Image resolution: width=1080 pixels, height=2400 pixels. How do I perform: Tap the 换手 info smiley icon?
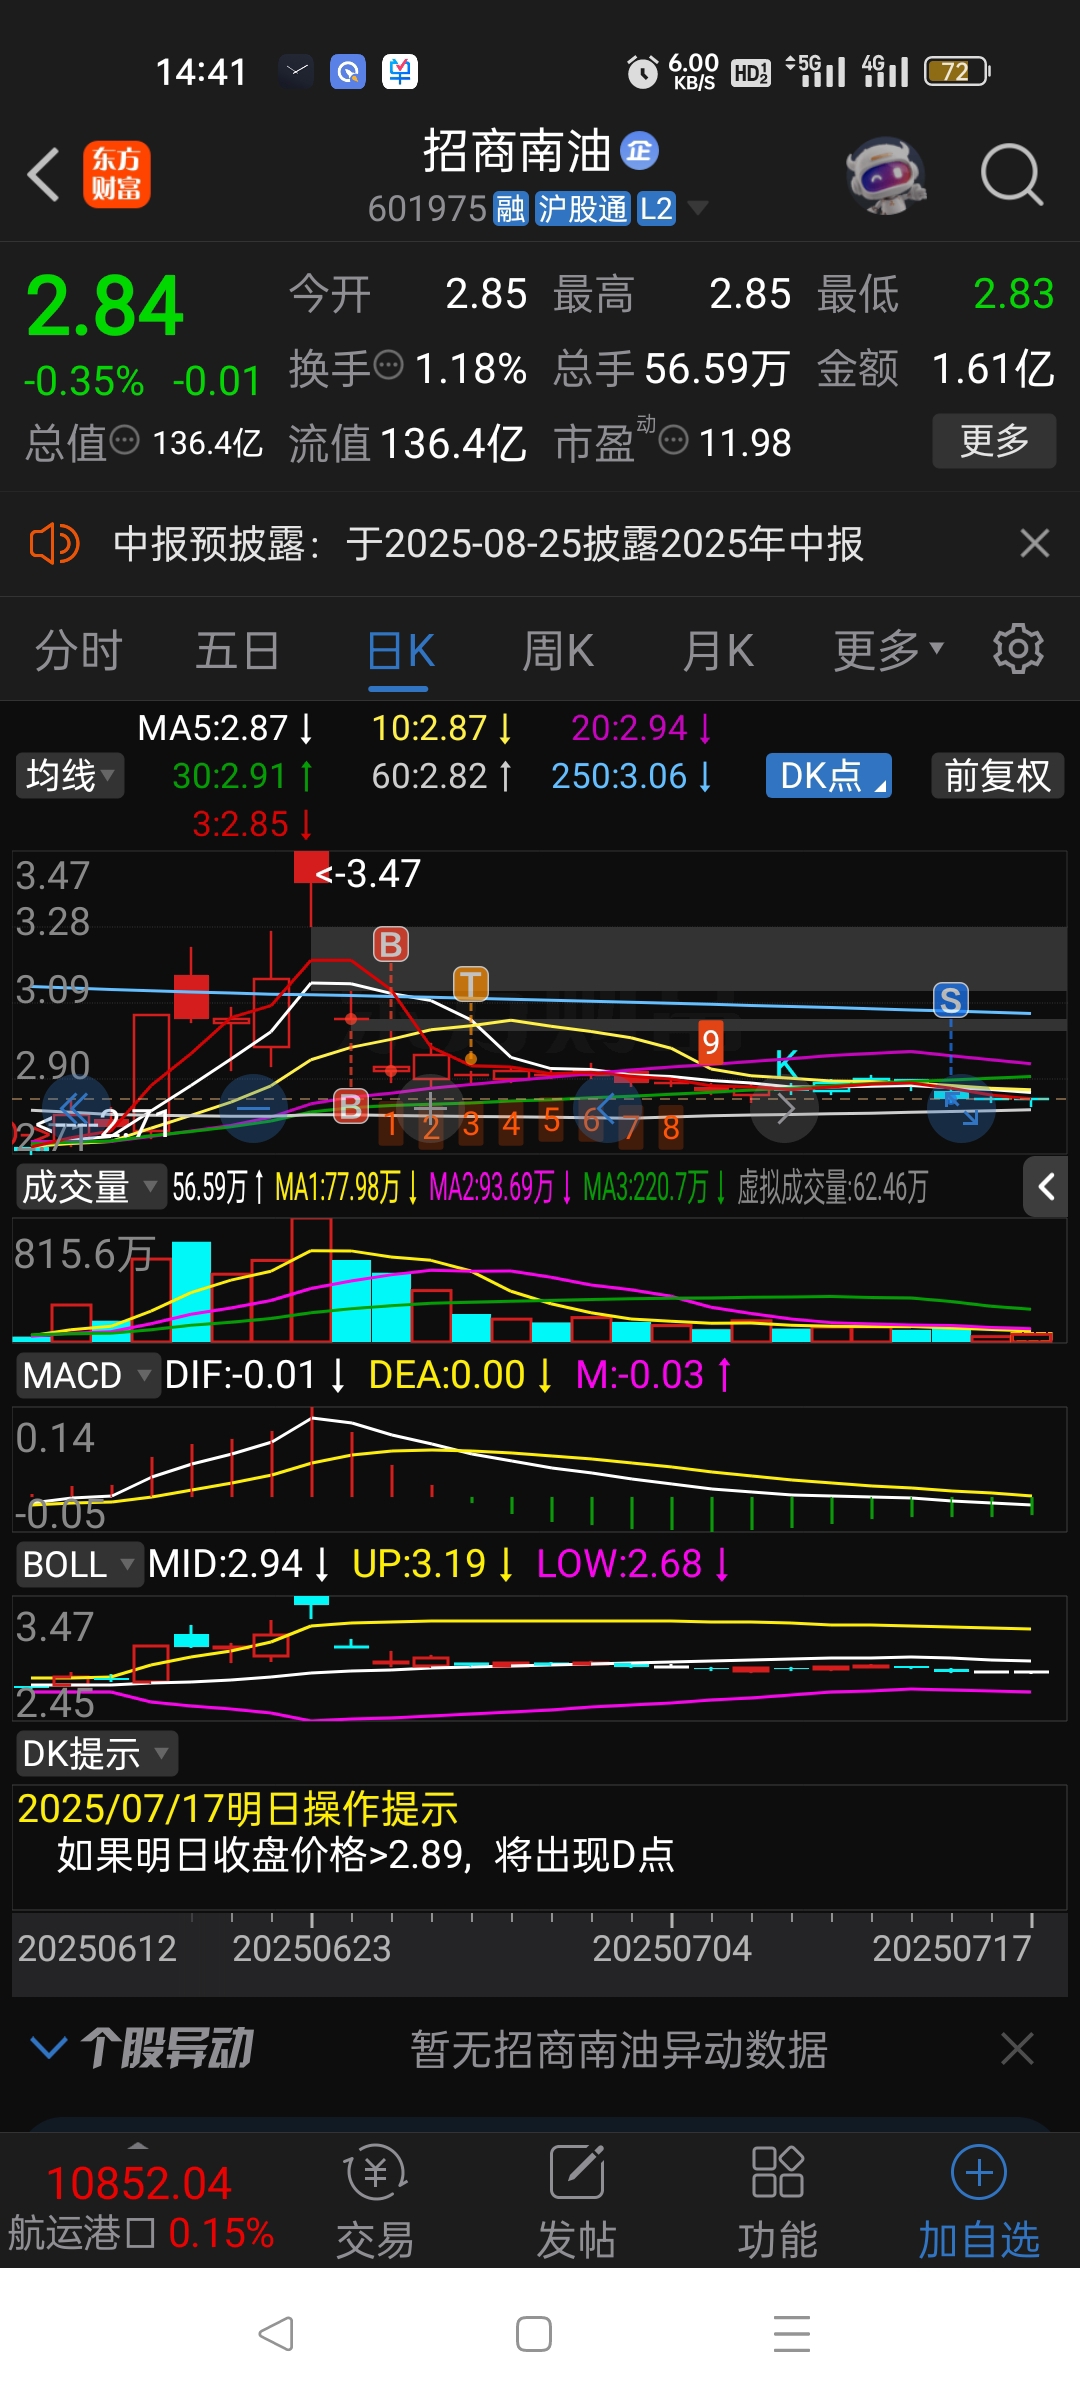tap(388, 365)
